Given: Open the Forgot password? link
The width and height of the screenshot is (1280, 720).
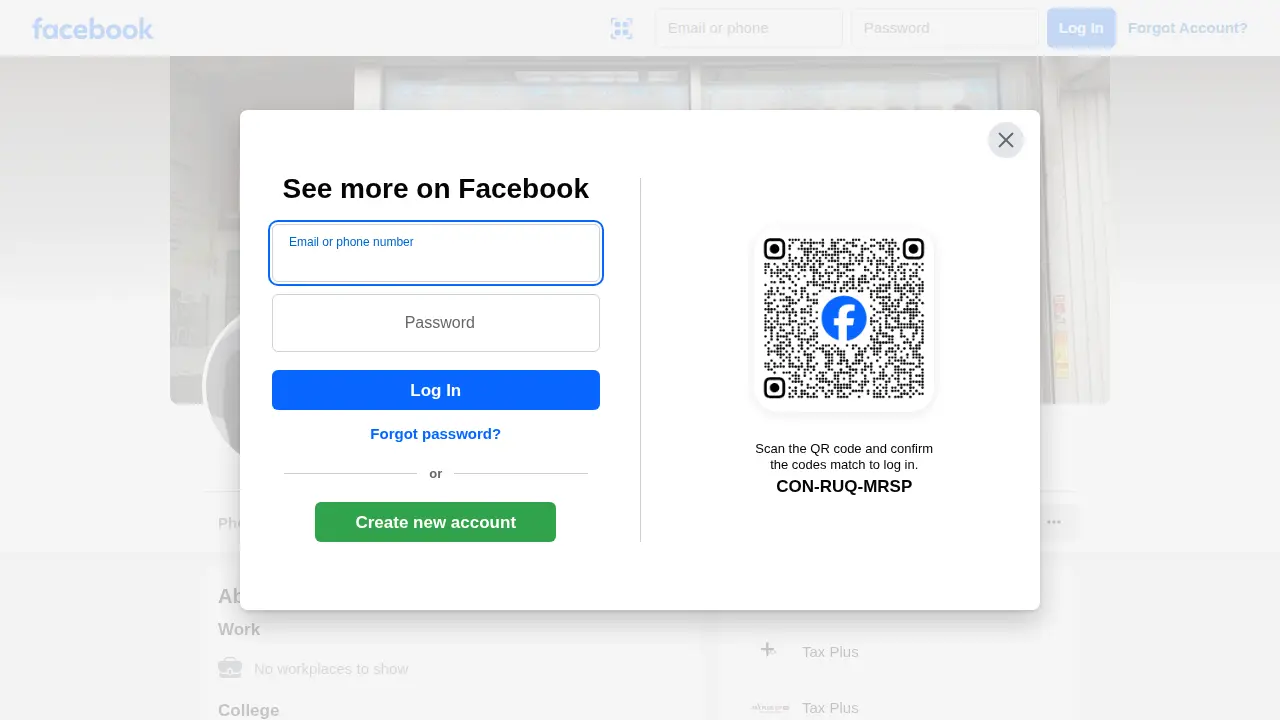Looking at the screenshot, I should [x=436, y=434].
